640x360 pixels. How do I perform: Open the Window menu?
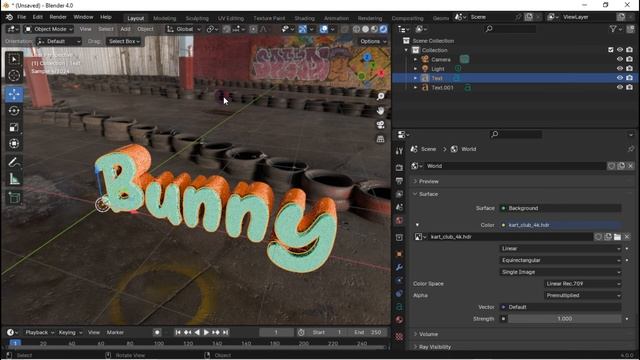83,17
